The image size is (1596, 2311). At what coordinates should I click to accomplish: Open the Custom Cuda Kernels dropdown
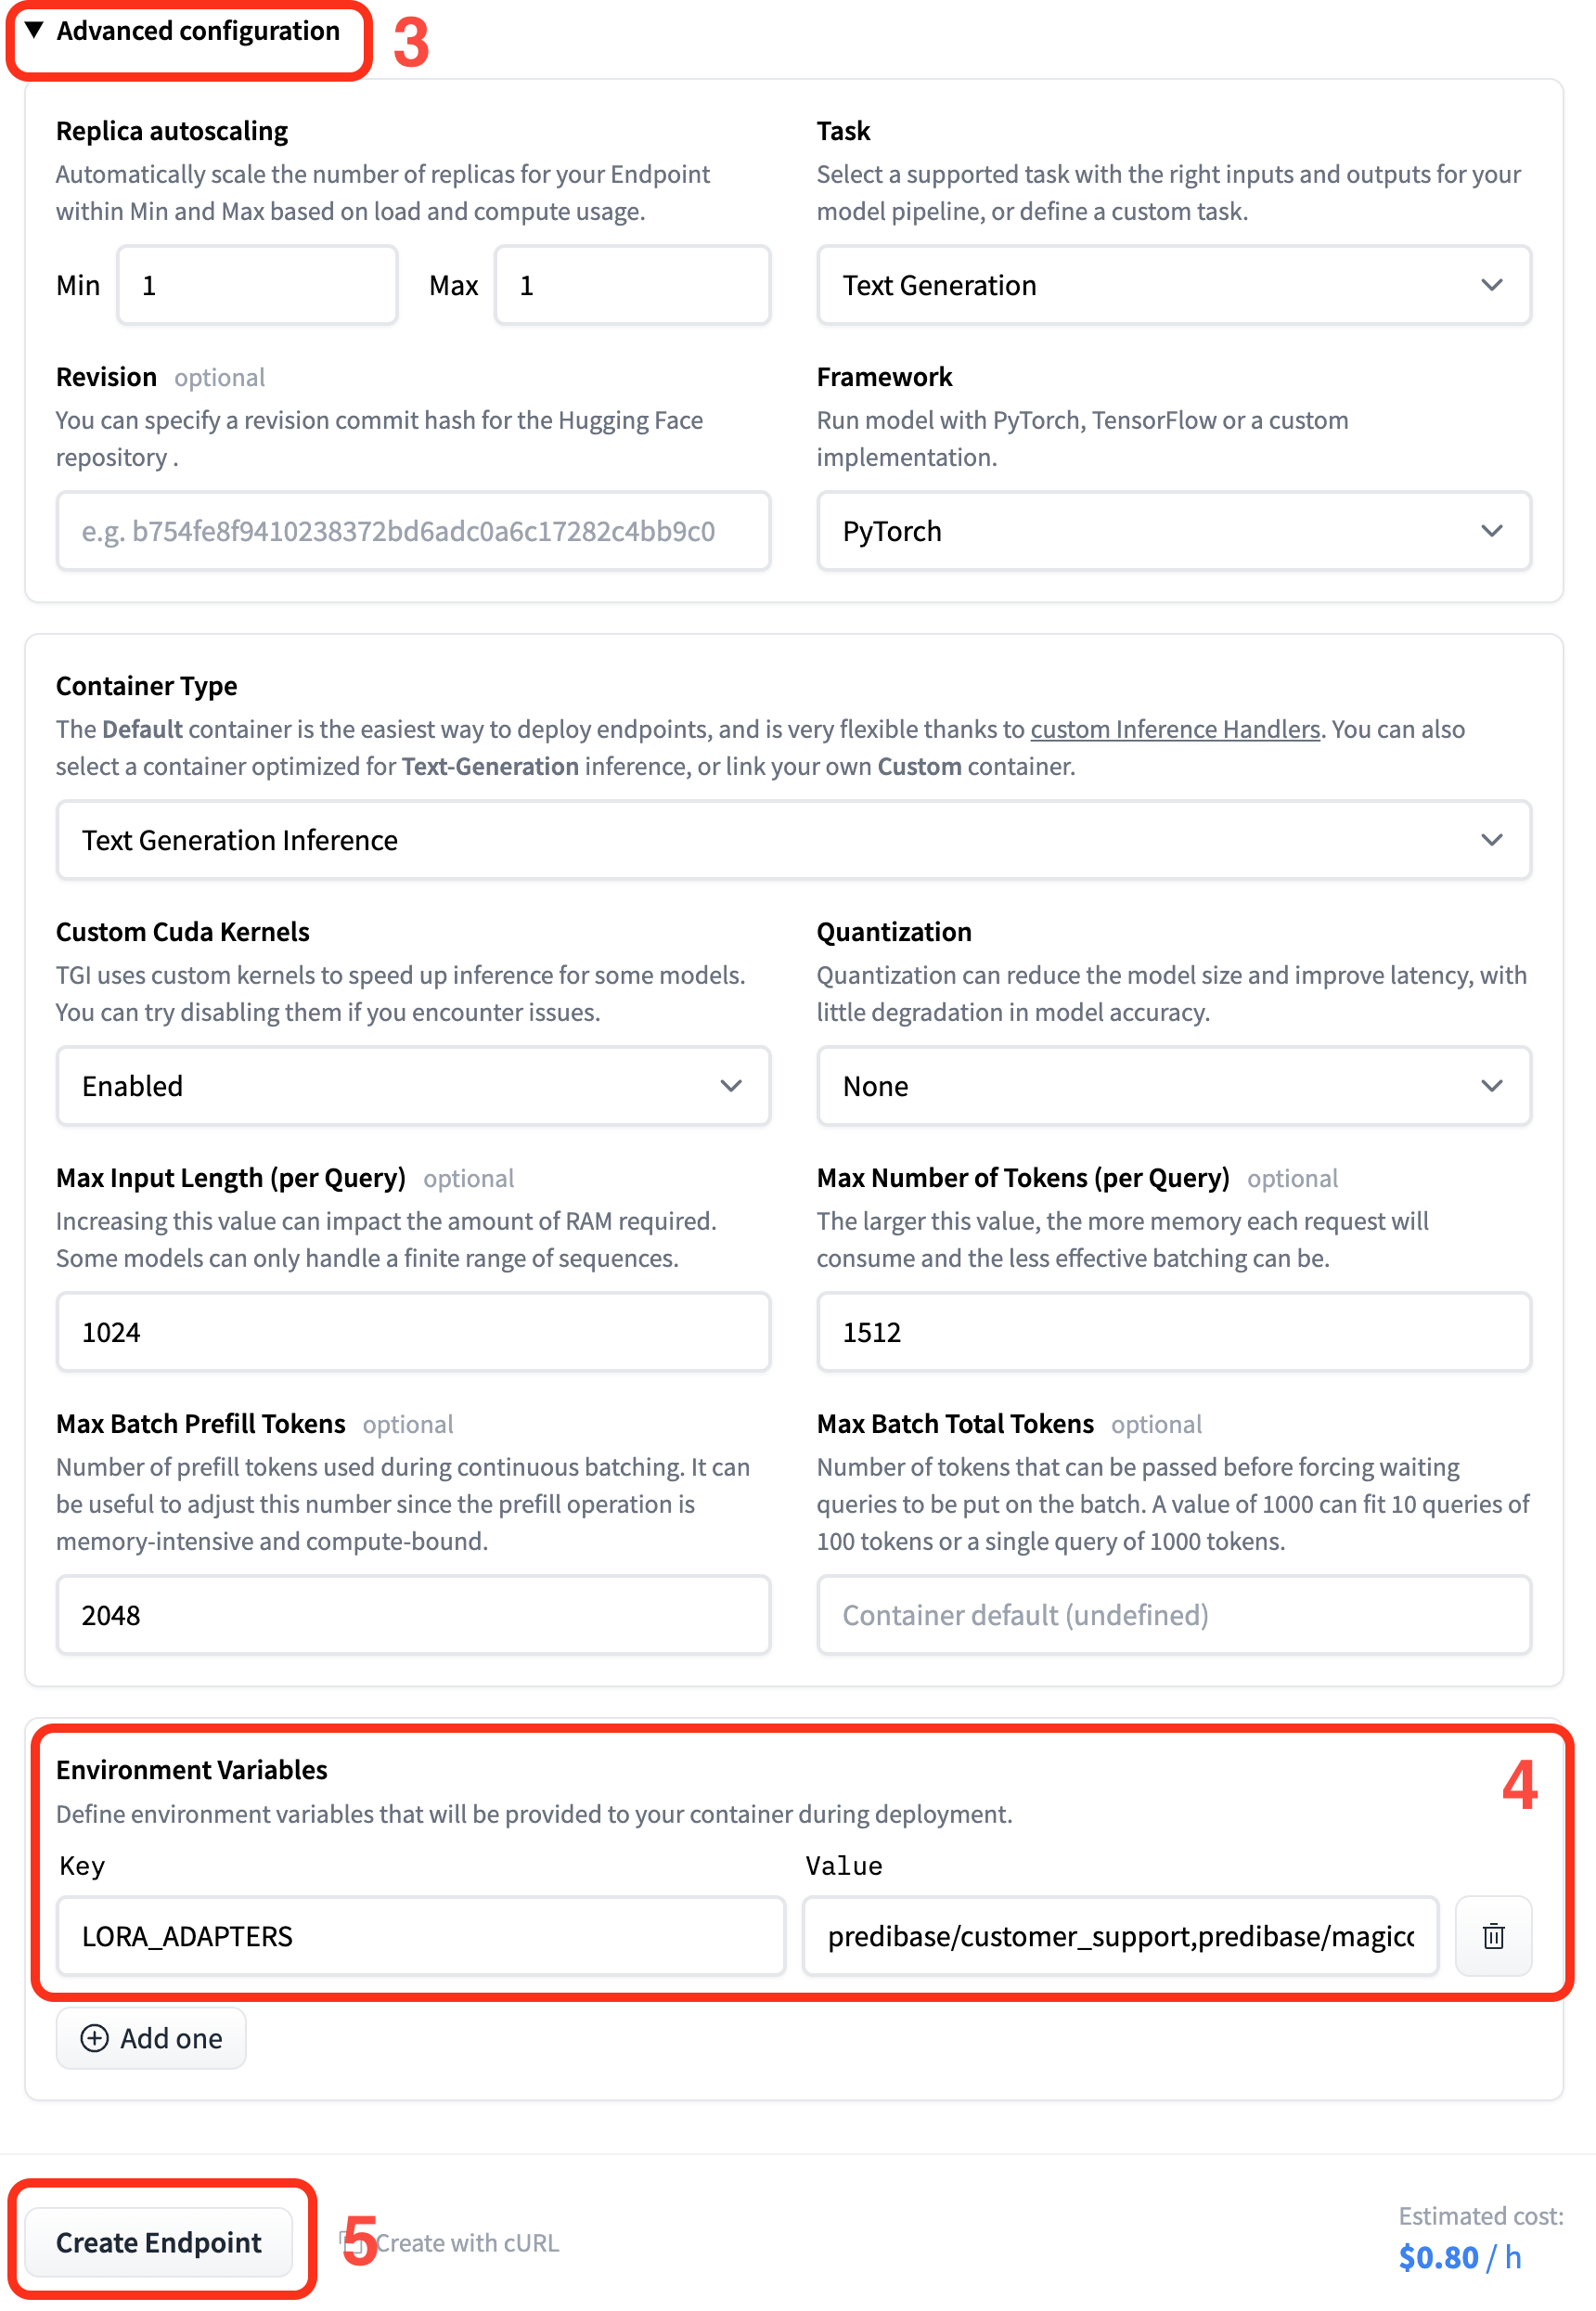point(412,1086)
